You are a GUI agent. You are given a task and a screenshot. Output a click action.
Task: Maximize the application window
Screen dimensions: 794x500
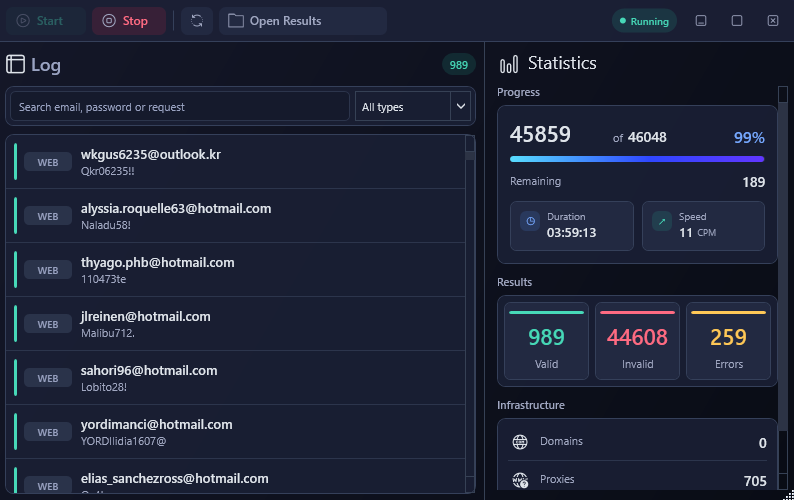pos(737,21)
